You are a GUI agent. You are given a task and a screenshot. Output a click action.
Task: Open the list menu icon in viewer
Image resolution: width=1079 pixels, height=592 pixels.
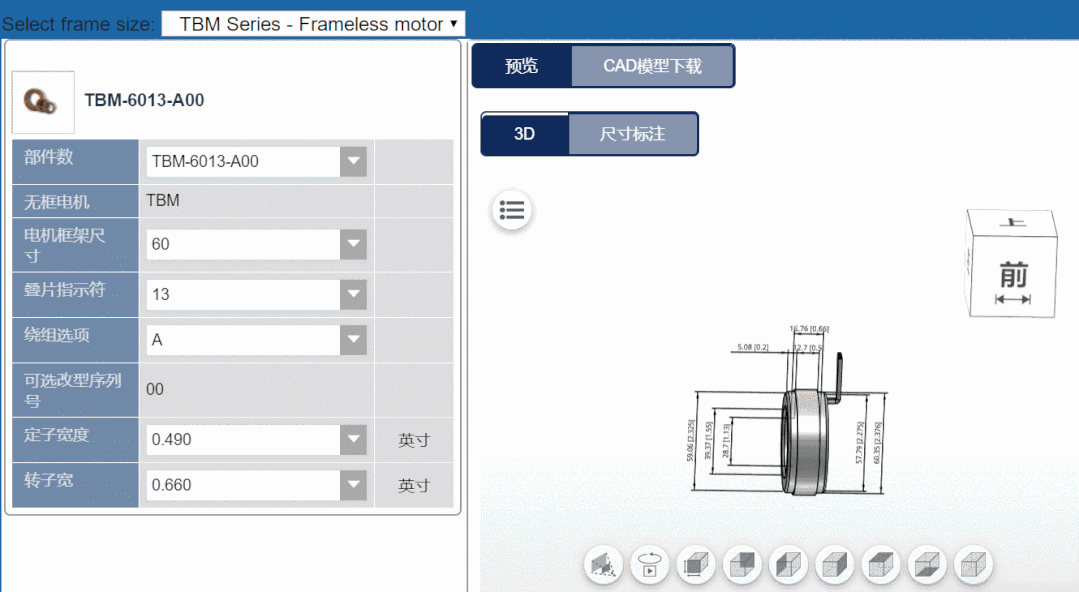click(512, 210)
